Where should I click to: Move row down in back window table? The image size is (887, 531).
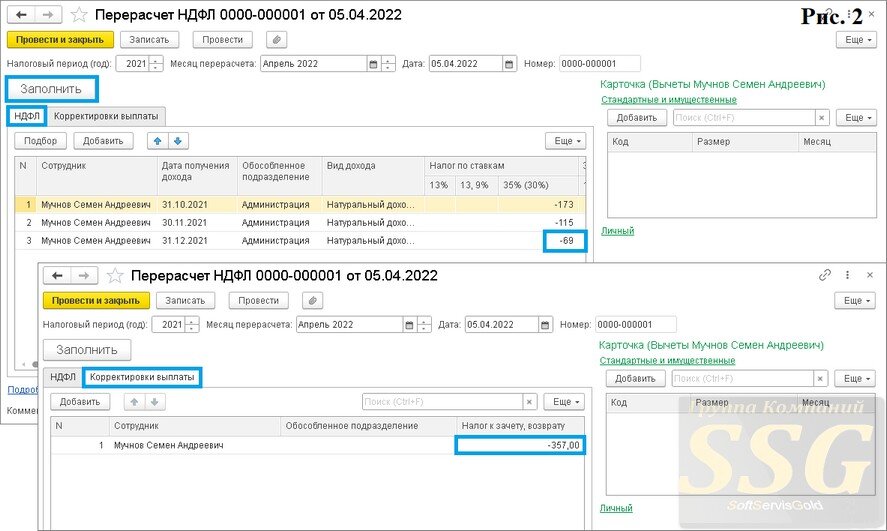click(178, 141)
